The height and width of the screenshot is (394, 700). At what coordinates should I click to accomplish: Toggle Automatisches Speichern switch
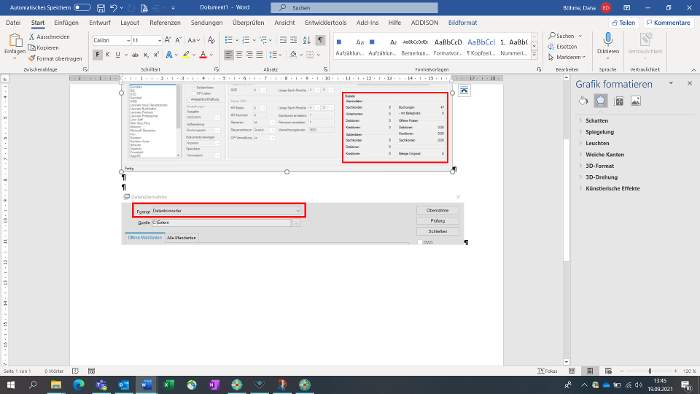click(82, 8)
